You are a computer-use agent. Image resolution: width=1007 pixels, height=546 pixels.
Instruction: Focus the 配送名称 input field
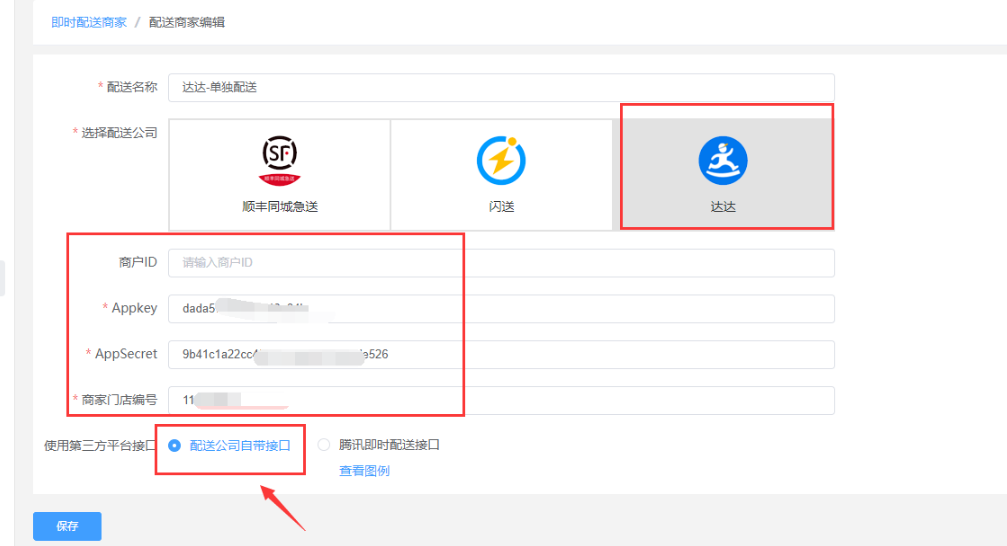click(501, 87)
